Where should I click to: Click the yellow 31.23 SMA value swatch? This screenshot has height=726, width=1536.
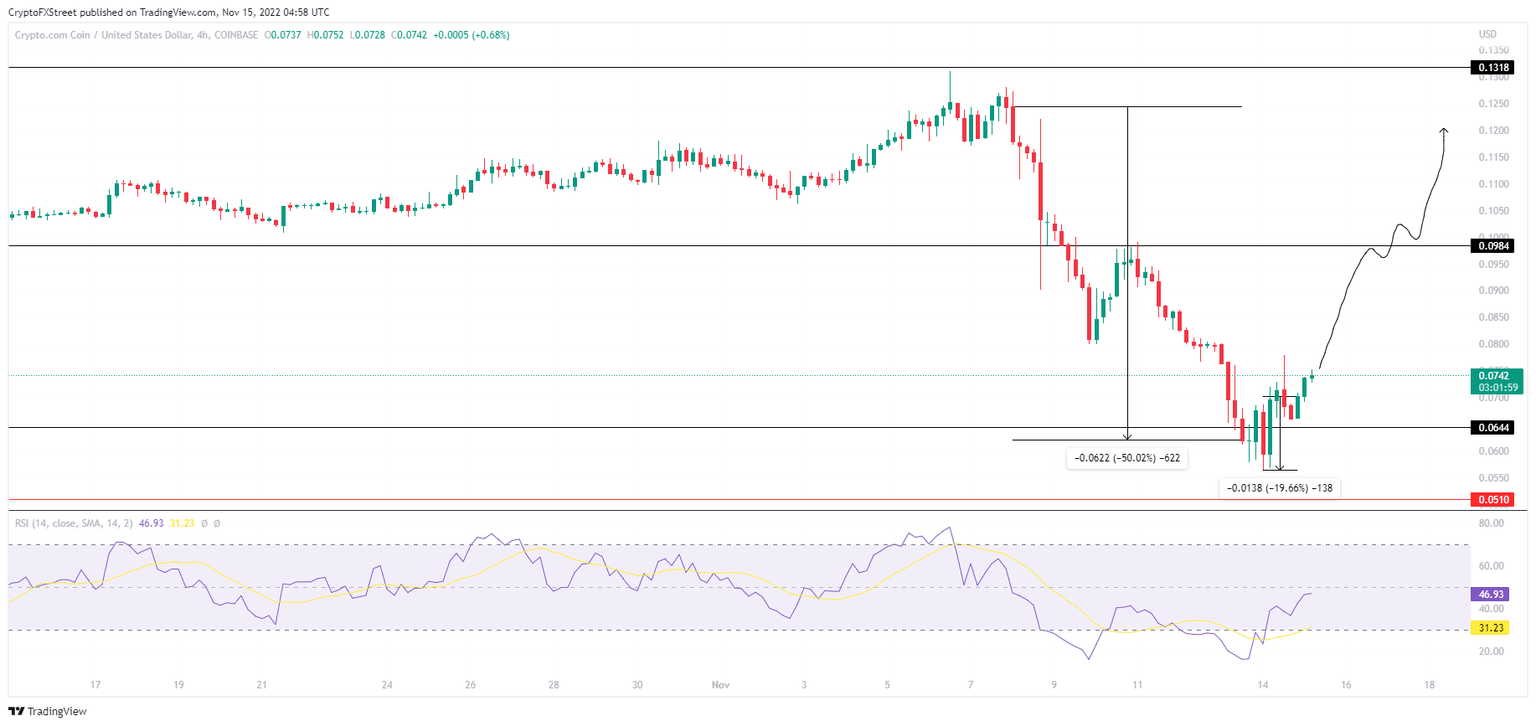pyautogui.click(x=1492, y=626)
